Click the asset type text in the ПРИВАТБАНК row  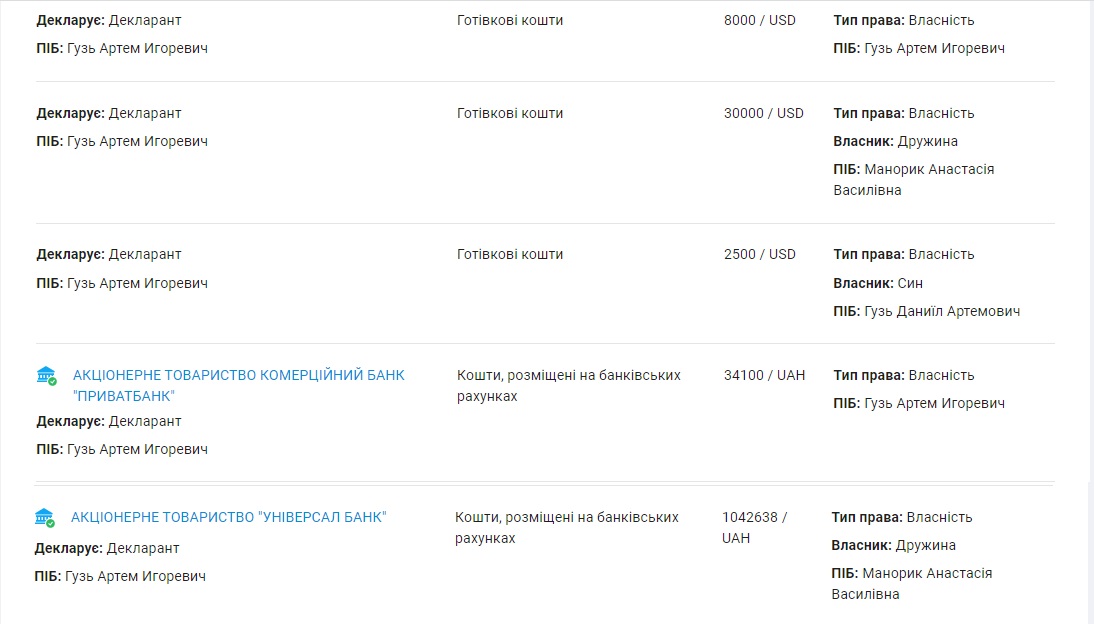click(568, 385)
